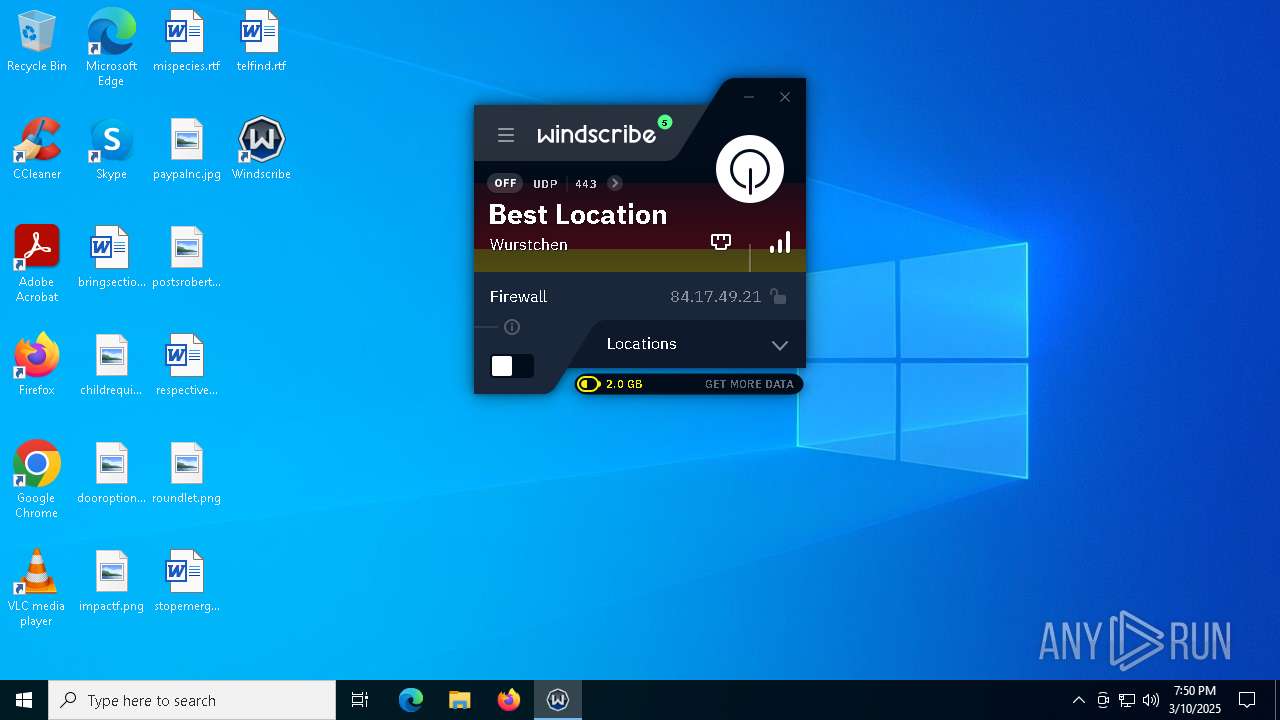Click the unlocked padlock icon next to the IP address
The width and height of the screenshot is (1280, 720).
pos(778,296)
